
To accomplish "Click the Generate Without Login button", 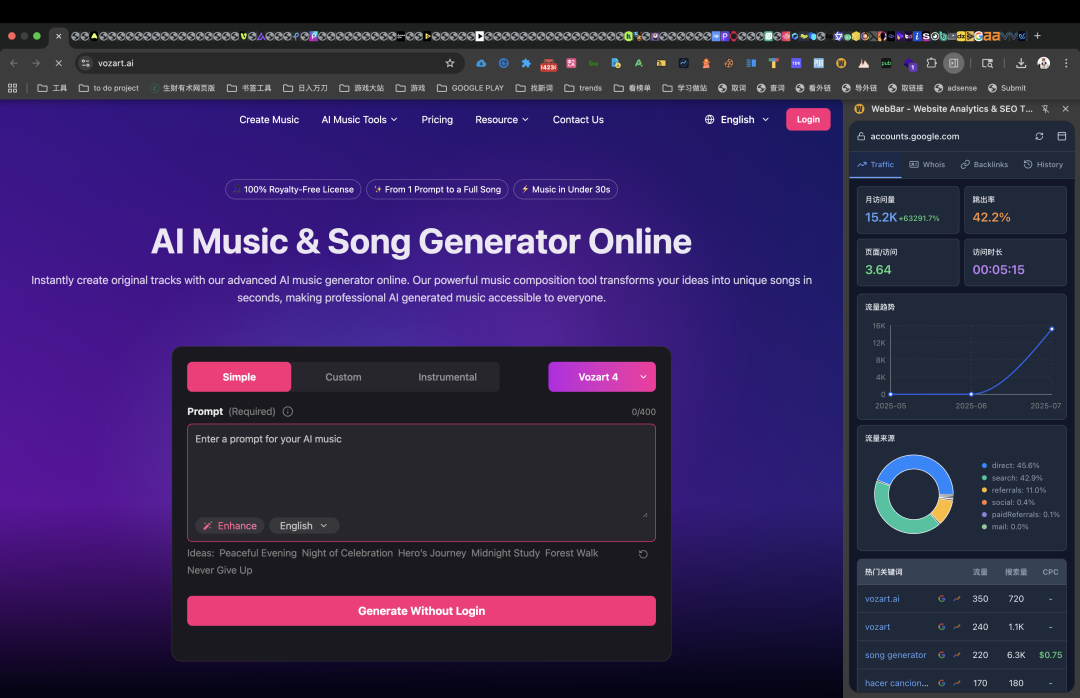I will pos(422,611).
